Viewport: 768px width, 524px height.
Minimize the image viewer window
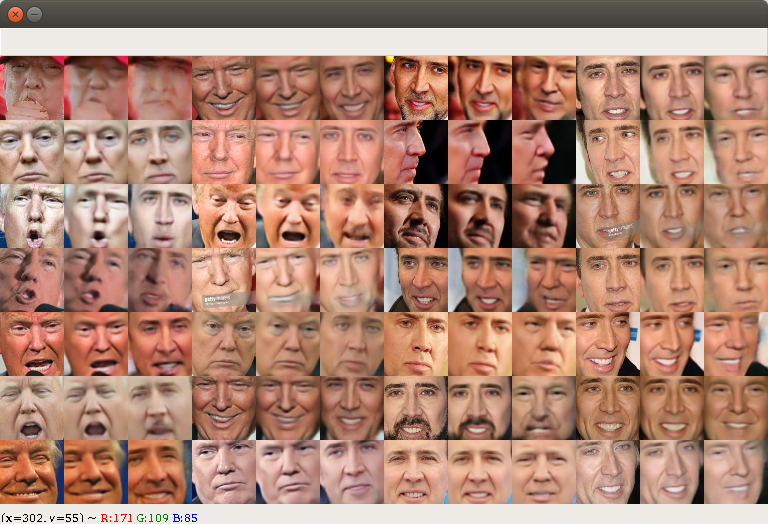tap(34, 14)
